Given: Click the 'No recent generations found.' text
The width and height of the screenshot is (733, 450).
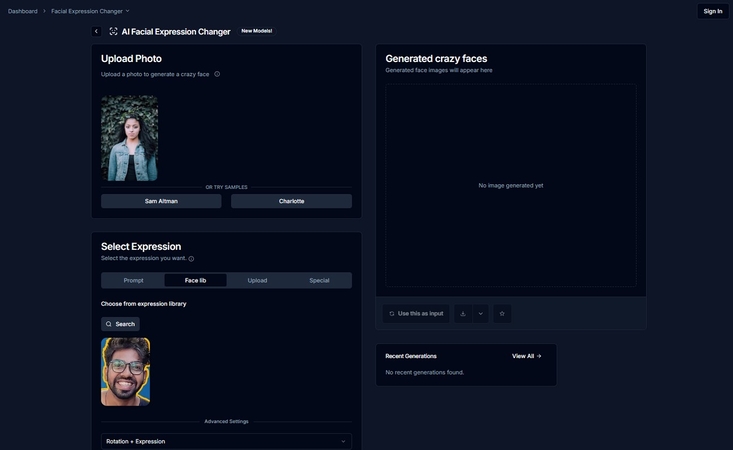Looking at the screenshot, I should click(424, 372).
